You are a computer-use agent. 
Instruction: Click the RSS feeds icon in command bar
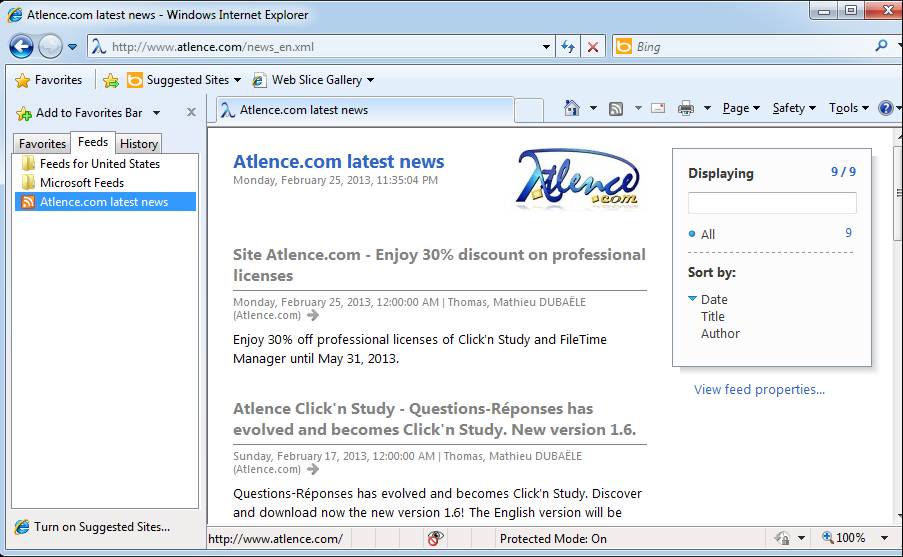[x=616, y=108]
